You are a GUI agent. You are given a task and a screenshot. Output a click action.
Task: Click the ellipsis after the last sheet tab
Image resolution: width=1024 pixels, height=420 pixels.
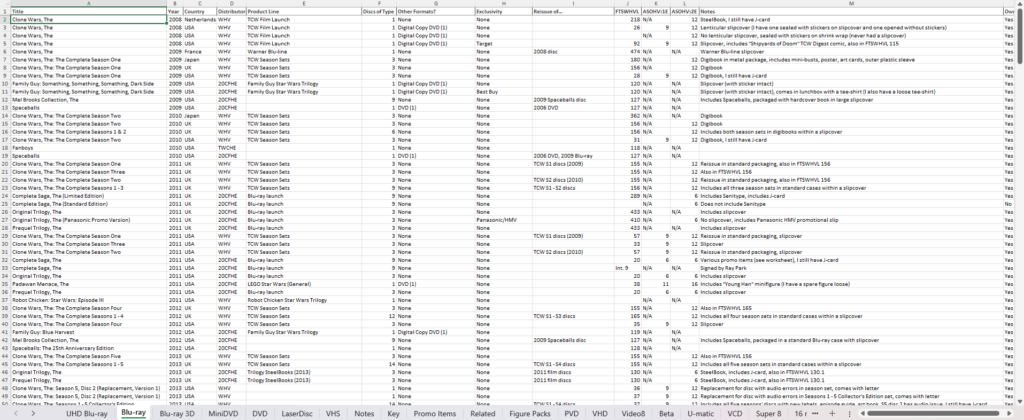[813, 411]
